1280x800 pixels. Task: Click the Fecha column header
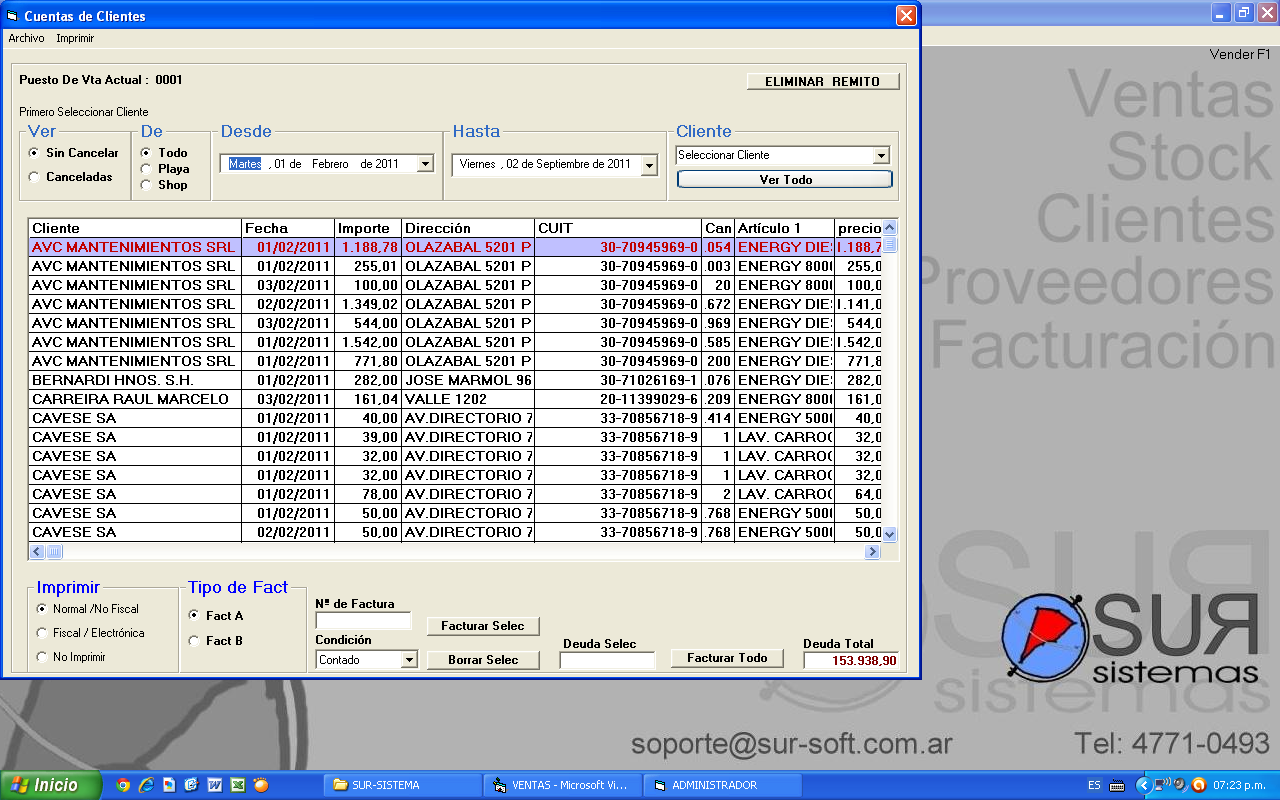288,229
